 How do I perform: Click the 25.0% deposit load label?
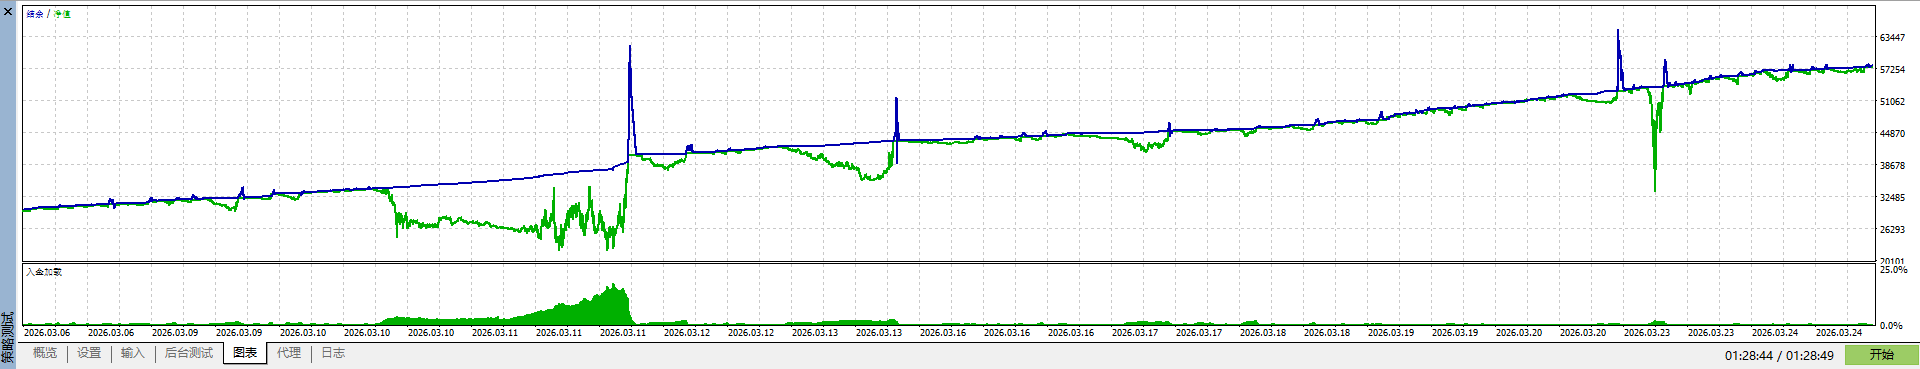pyautogui.click(x=1893, y=270)
